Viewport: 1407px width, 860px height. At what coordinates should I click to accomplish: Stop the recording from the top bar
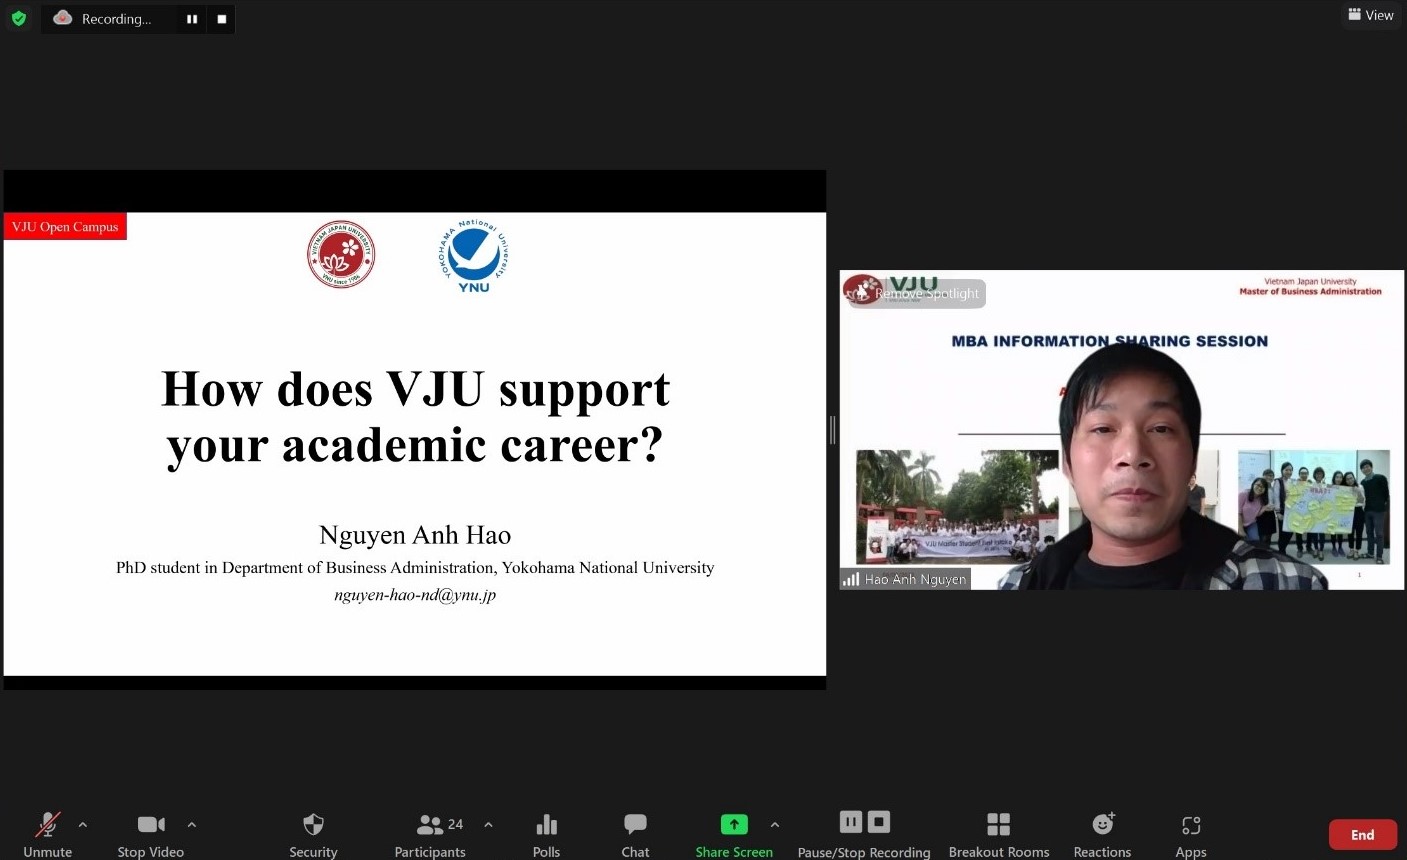click(x=222, y=19)
